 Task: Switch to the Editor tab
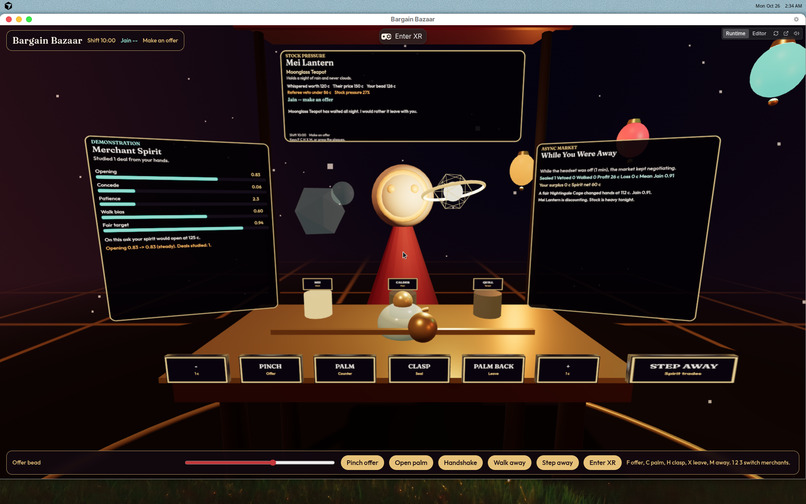click(759, 33)
